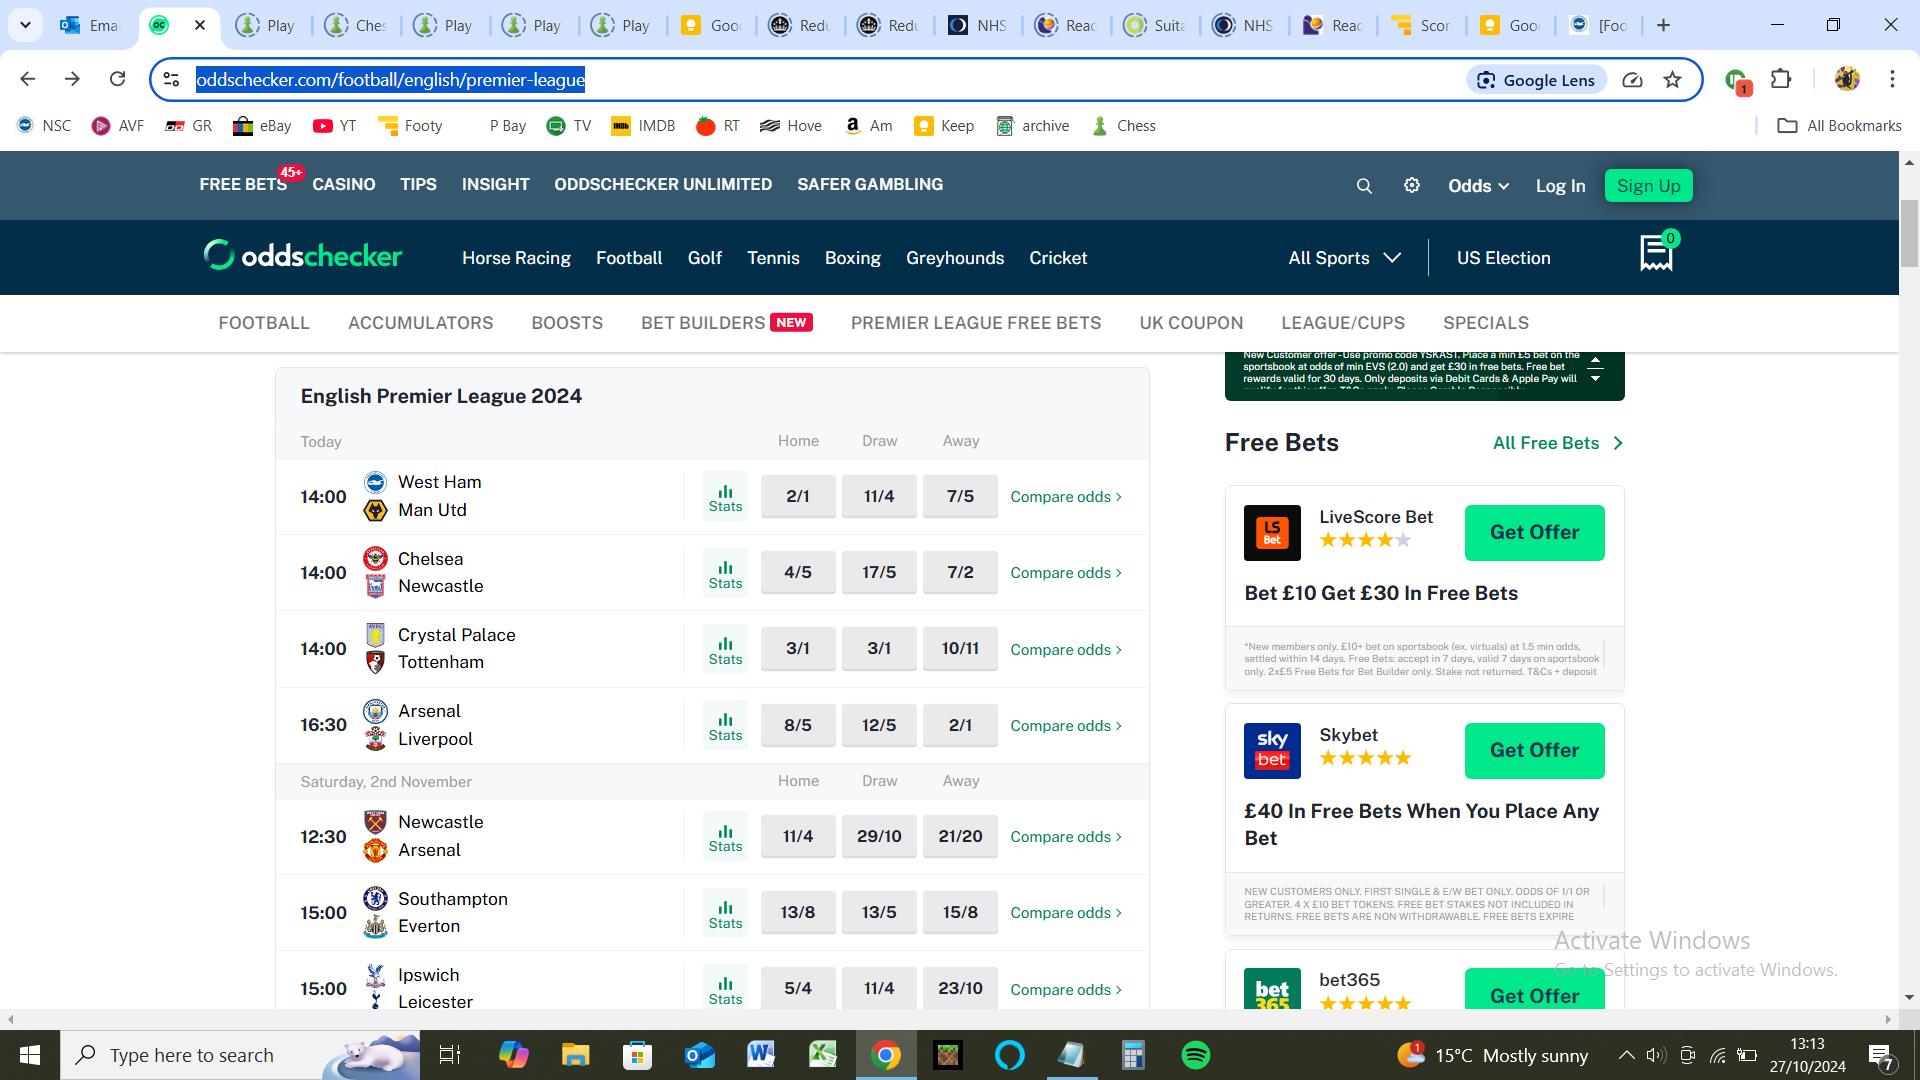Screen dimensions: 1920x1080
Task: Click the Sign Up button
Action: tap(1649, 186)
